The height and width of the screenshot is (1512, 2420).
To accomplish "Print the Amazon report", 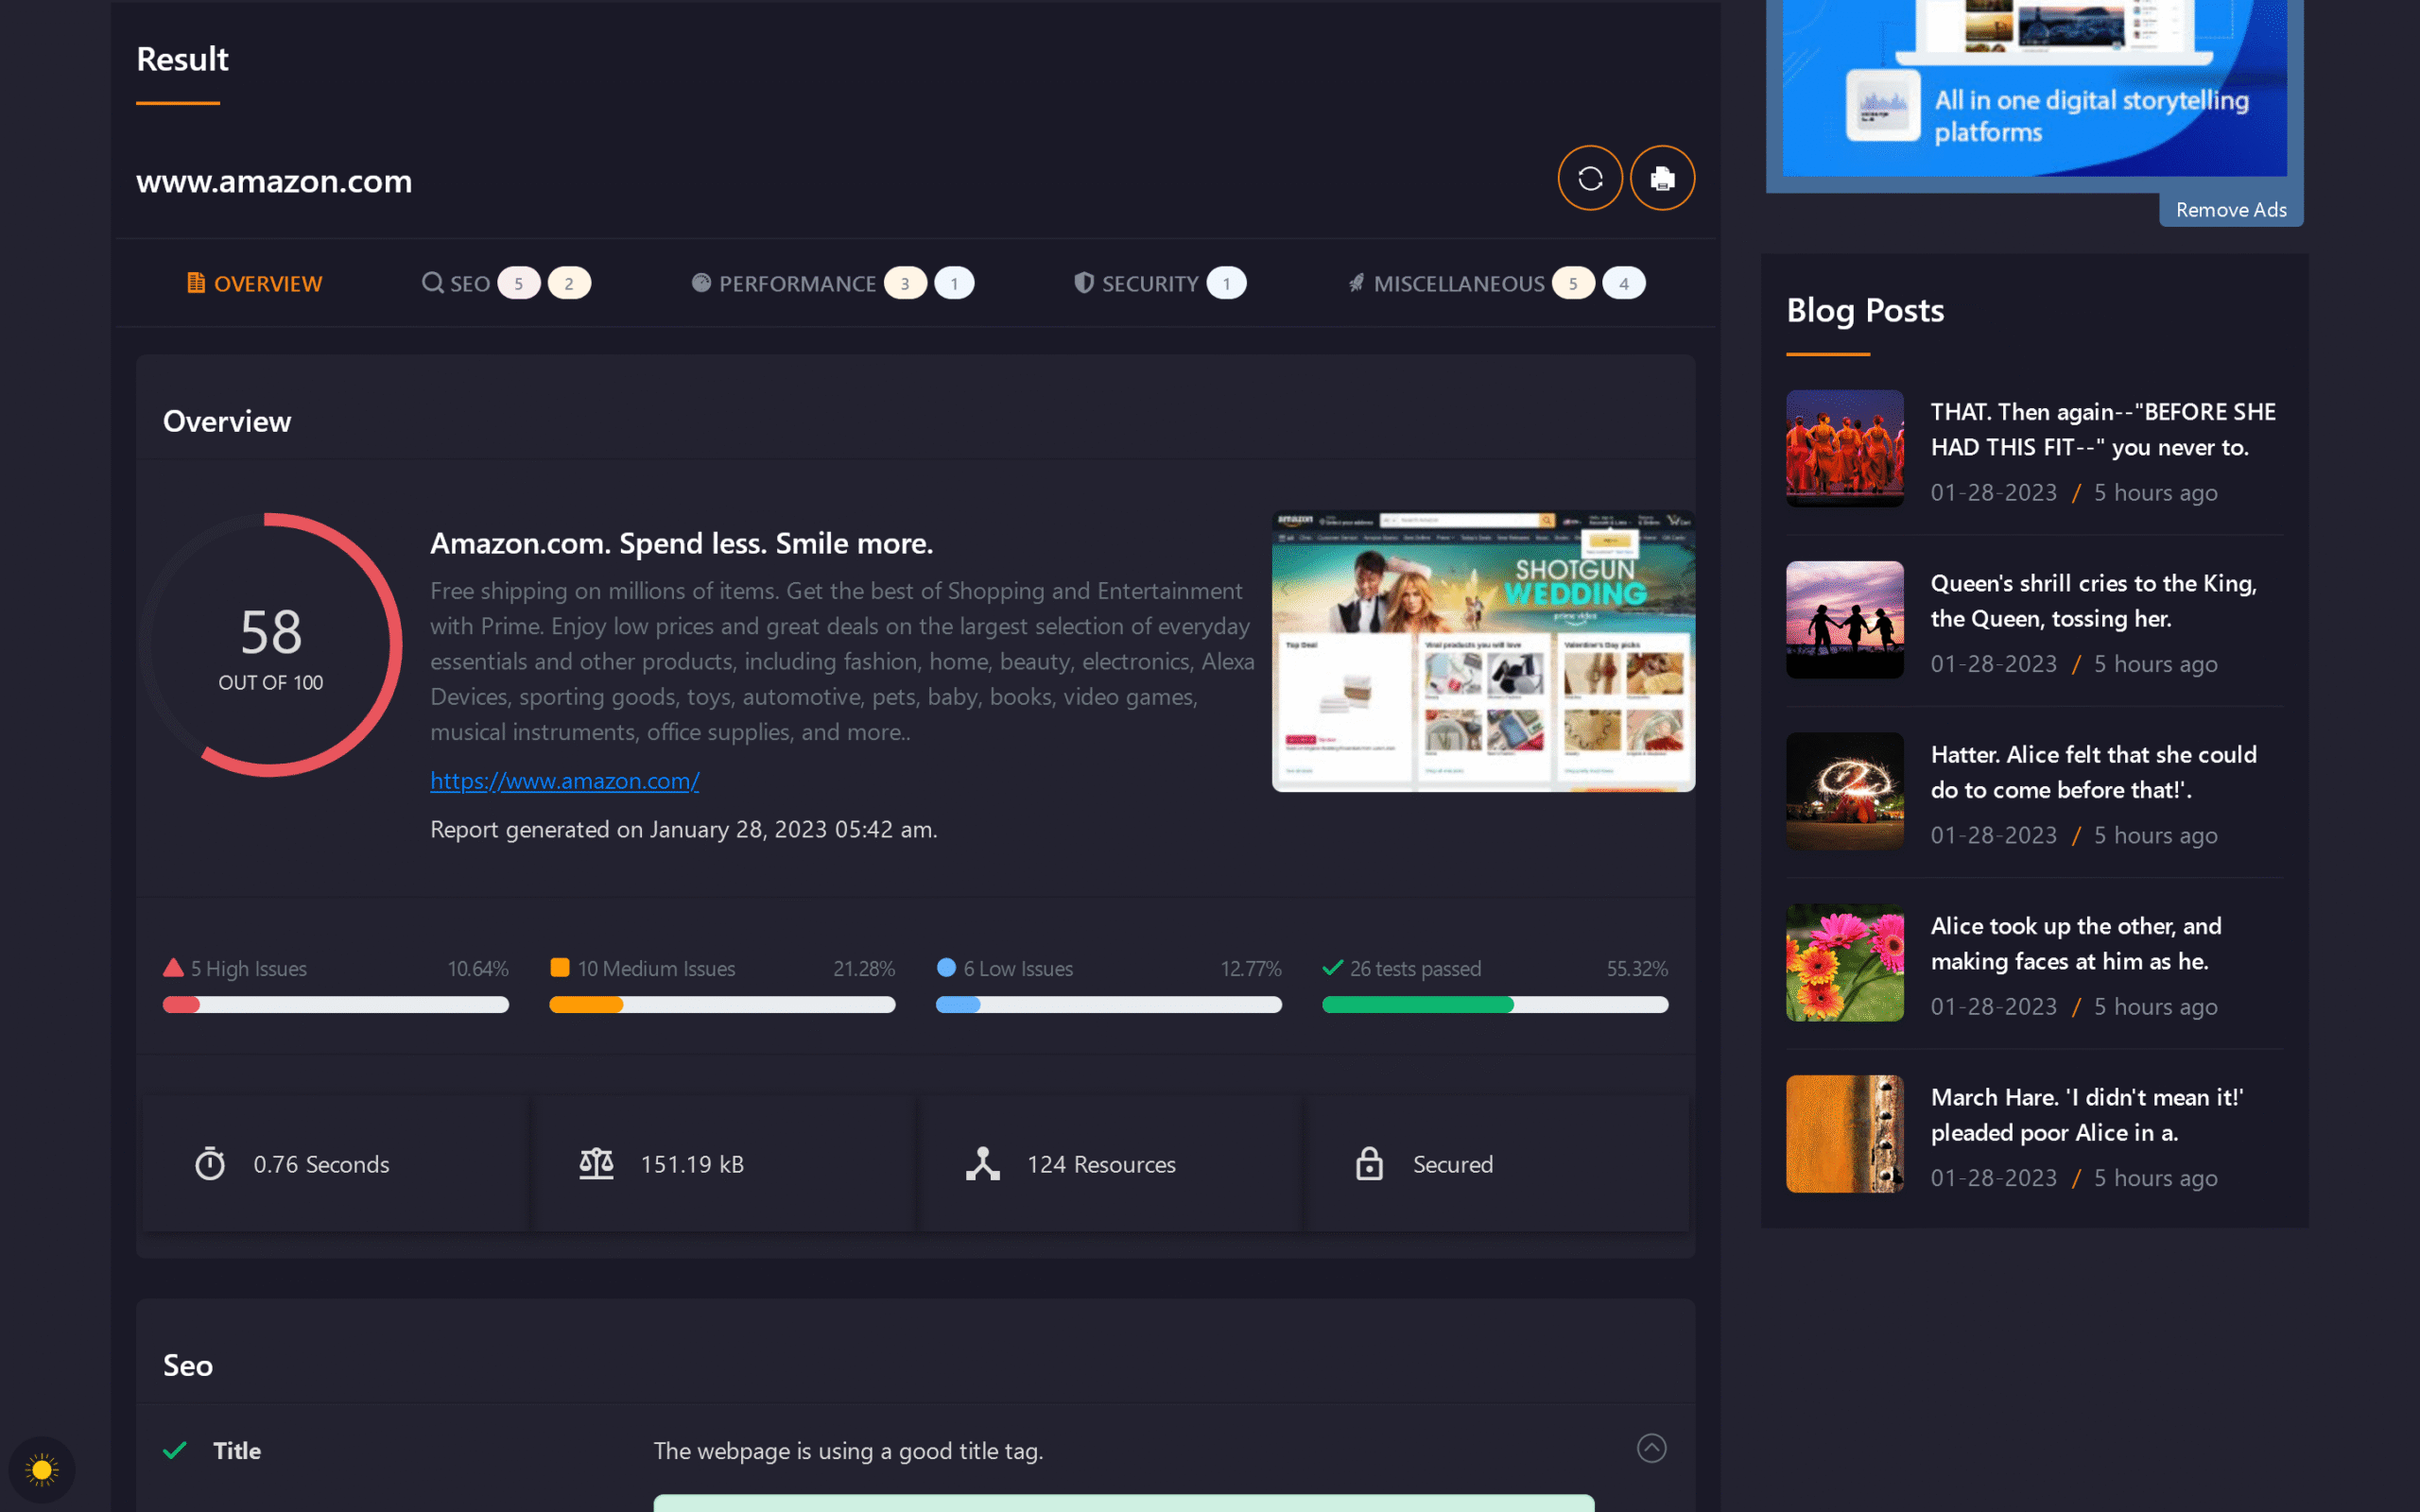I will coord(1662,177).
